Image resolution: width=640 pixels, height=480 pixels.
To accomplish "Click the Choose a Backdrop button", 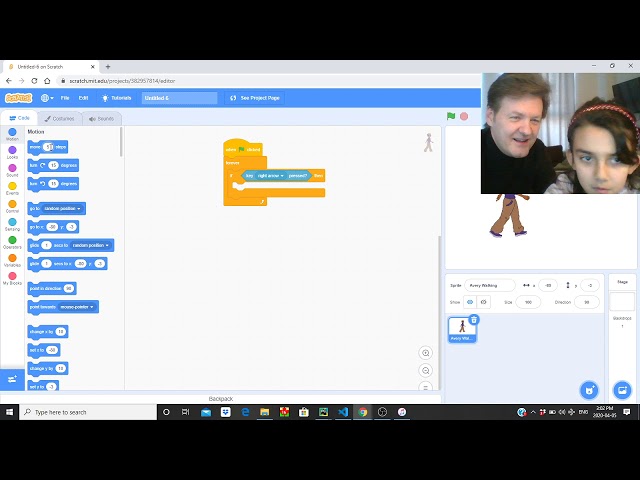I will 622,390.
